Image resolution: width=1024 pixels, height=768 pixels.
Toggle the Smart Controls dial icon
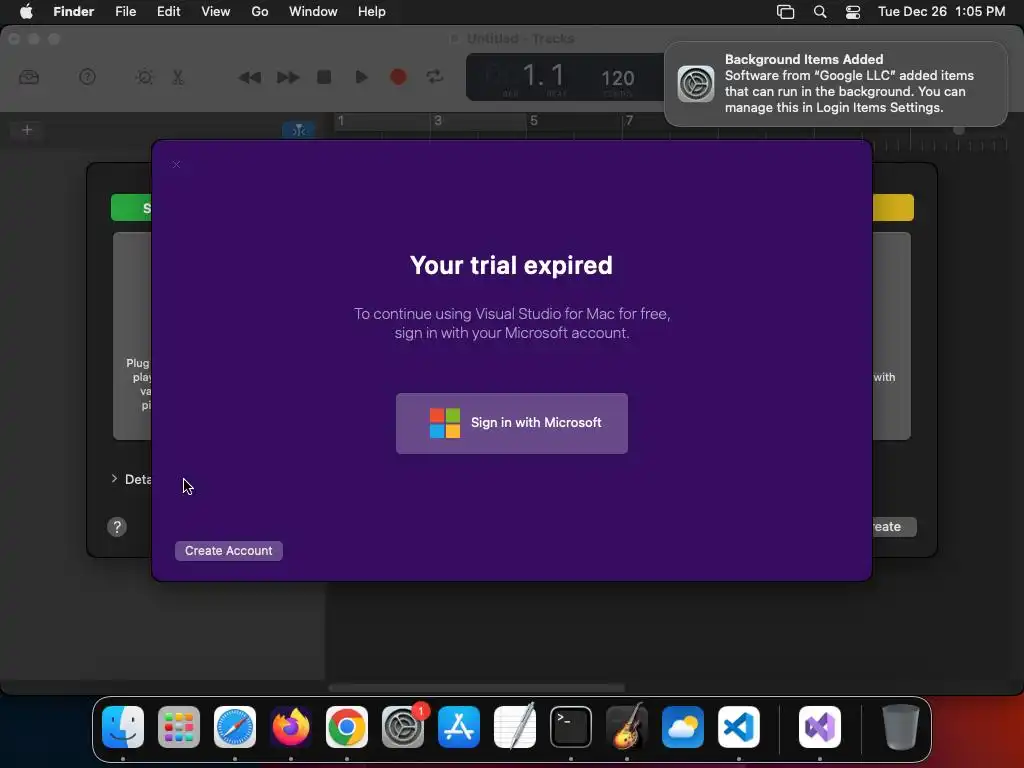(144, 77)
